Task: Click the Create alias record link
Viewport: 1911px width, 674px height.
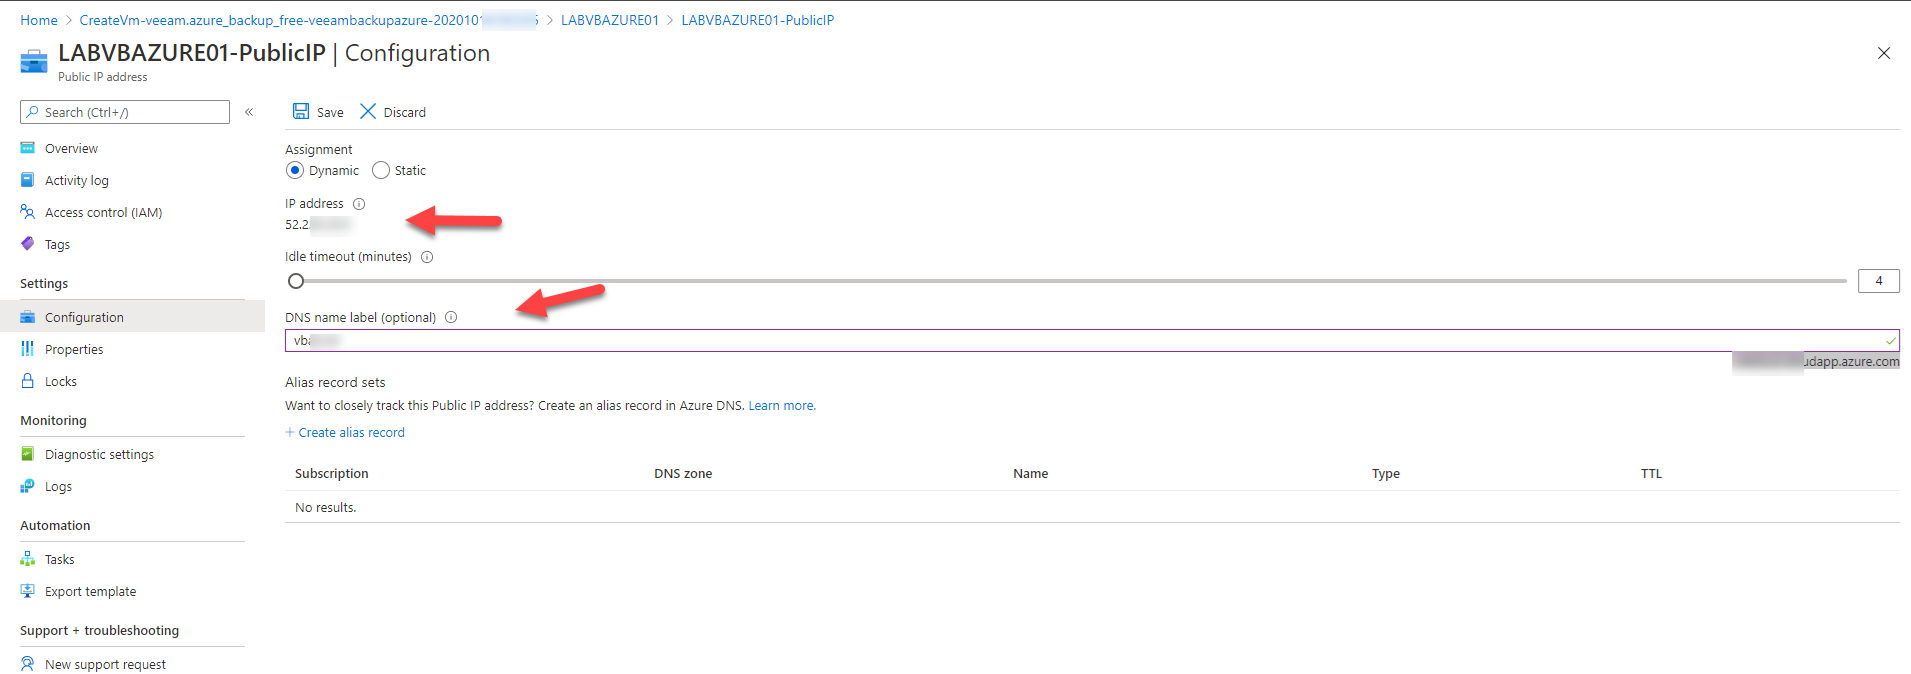Action: coord(351,433)
